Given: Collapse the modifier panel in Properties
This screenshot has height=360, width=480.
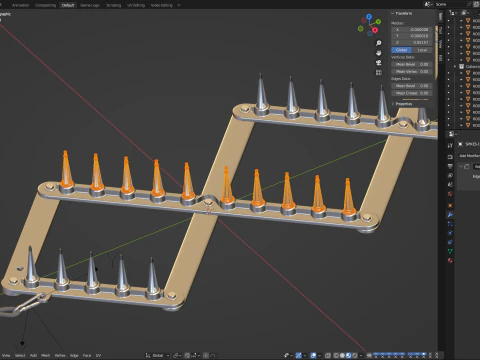Looking at the screenshot, I should pyautogui.click(x=462, y=167).
